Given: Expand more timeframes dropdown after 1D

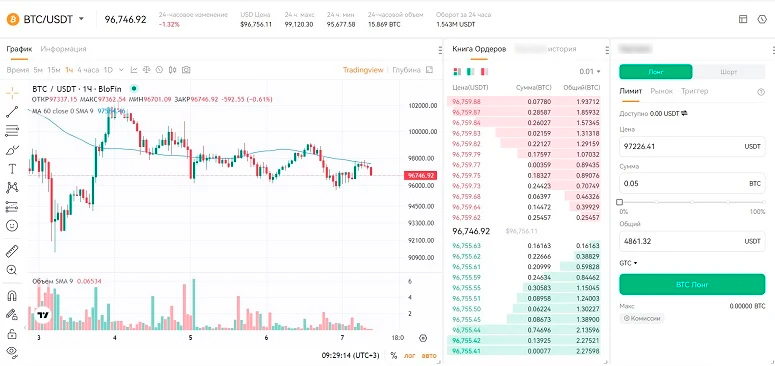Looking at the screenshot, I should (123, 70).
